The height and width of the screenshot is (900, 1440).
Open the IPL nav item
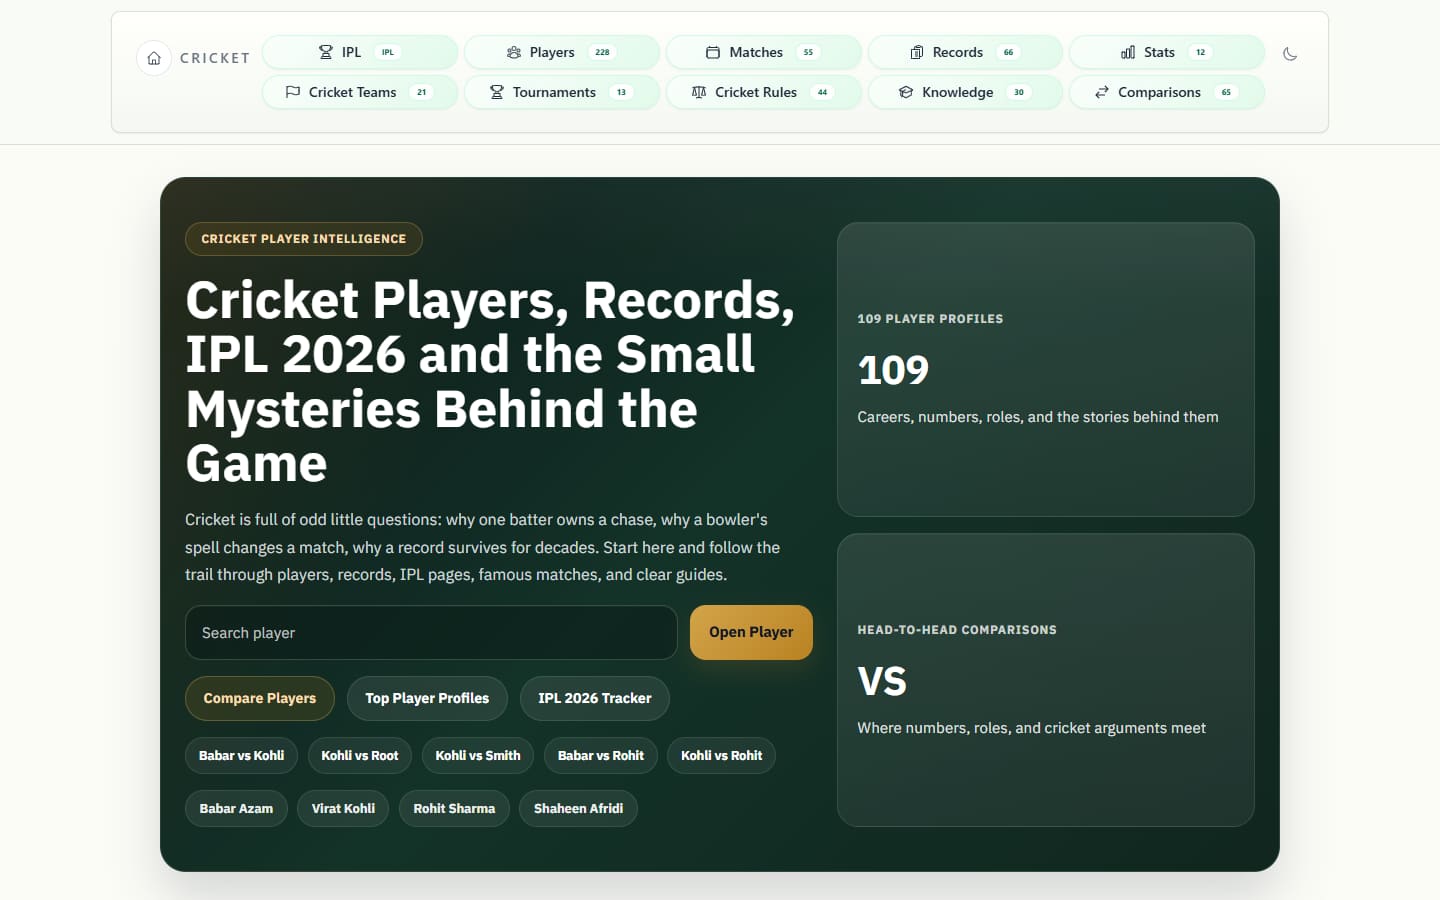(x=360, y=52)
